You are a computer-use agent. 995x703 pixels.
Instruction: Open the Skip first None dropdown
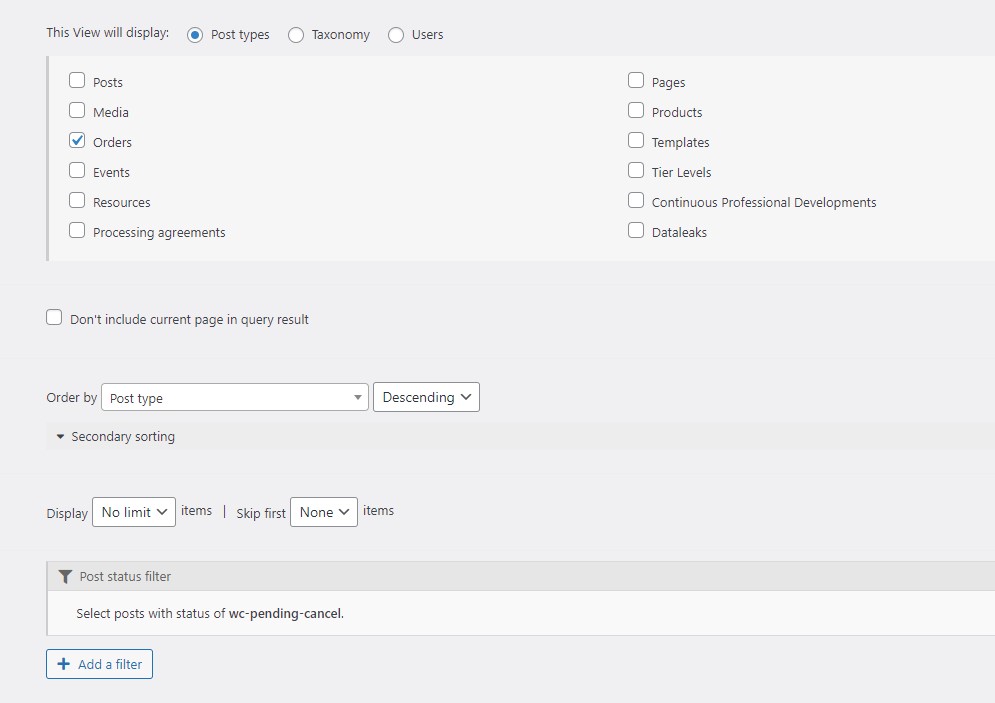324,512
